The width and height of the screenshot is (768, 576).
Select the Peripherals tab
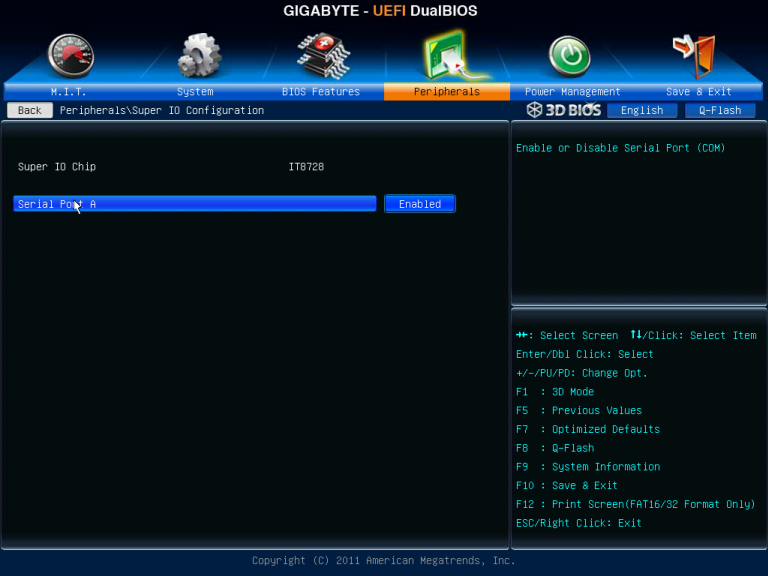pyautogui.click(x=447, y=92)
